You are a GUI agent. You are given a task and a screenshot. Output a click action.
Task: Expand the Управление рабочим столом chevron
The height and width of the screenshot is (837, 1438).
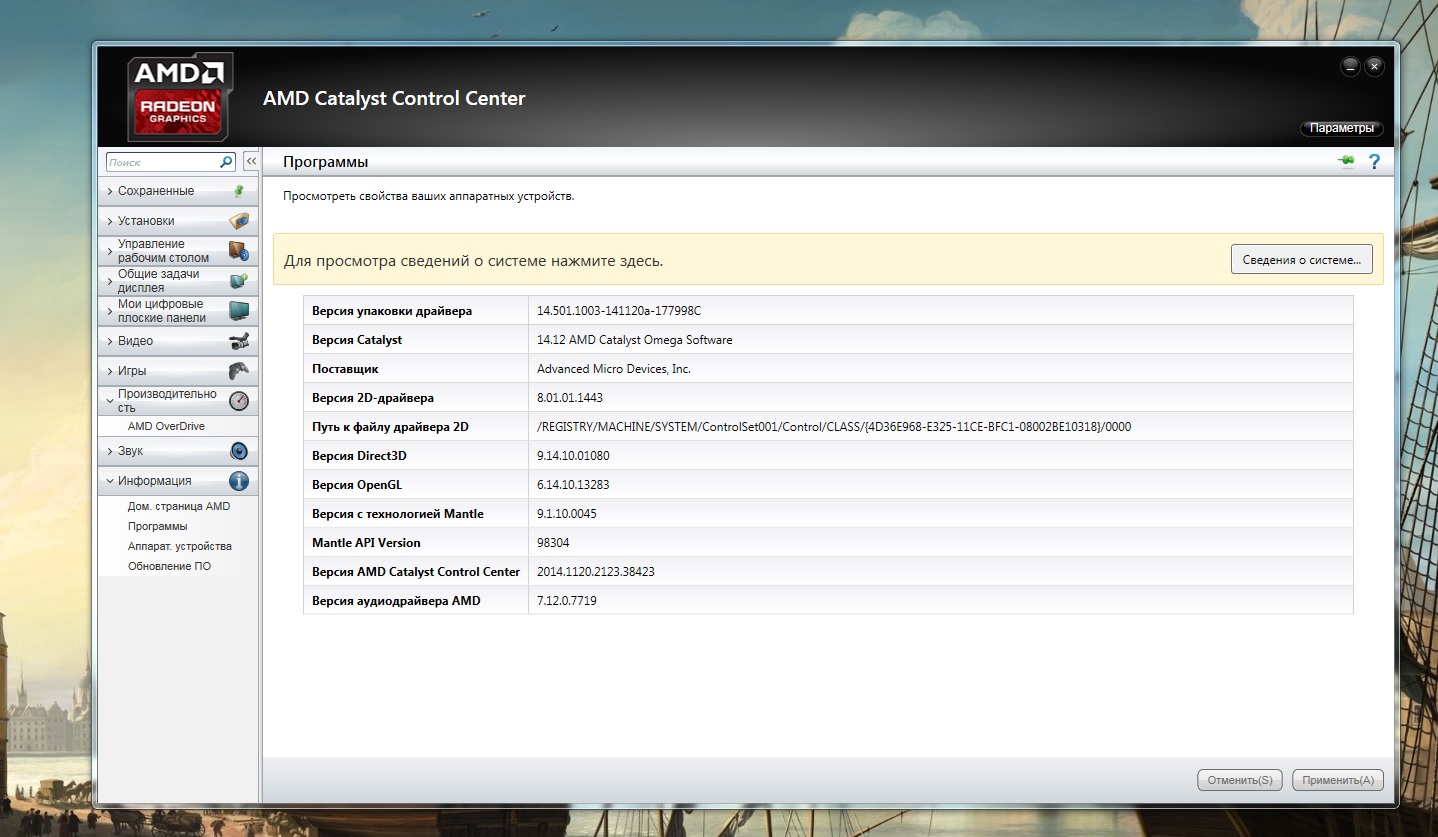pos(110,251)
